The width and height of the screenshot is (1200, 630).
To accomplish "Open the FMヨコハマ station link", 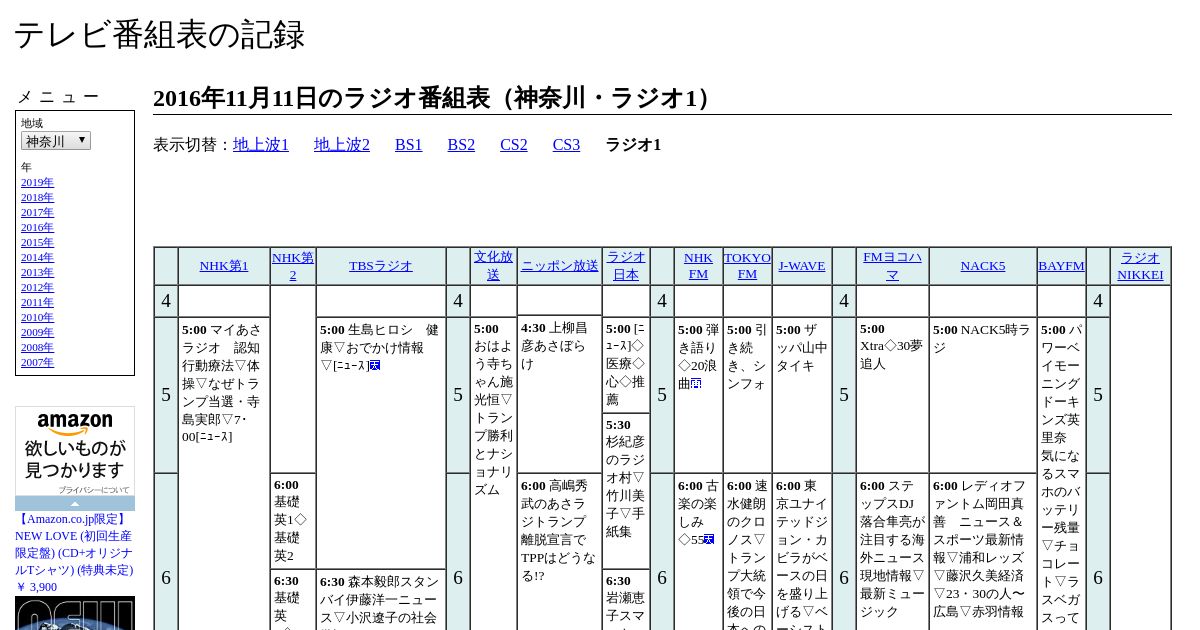I will click(x=893, y=266).
